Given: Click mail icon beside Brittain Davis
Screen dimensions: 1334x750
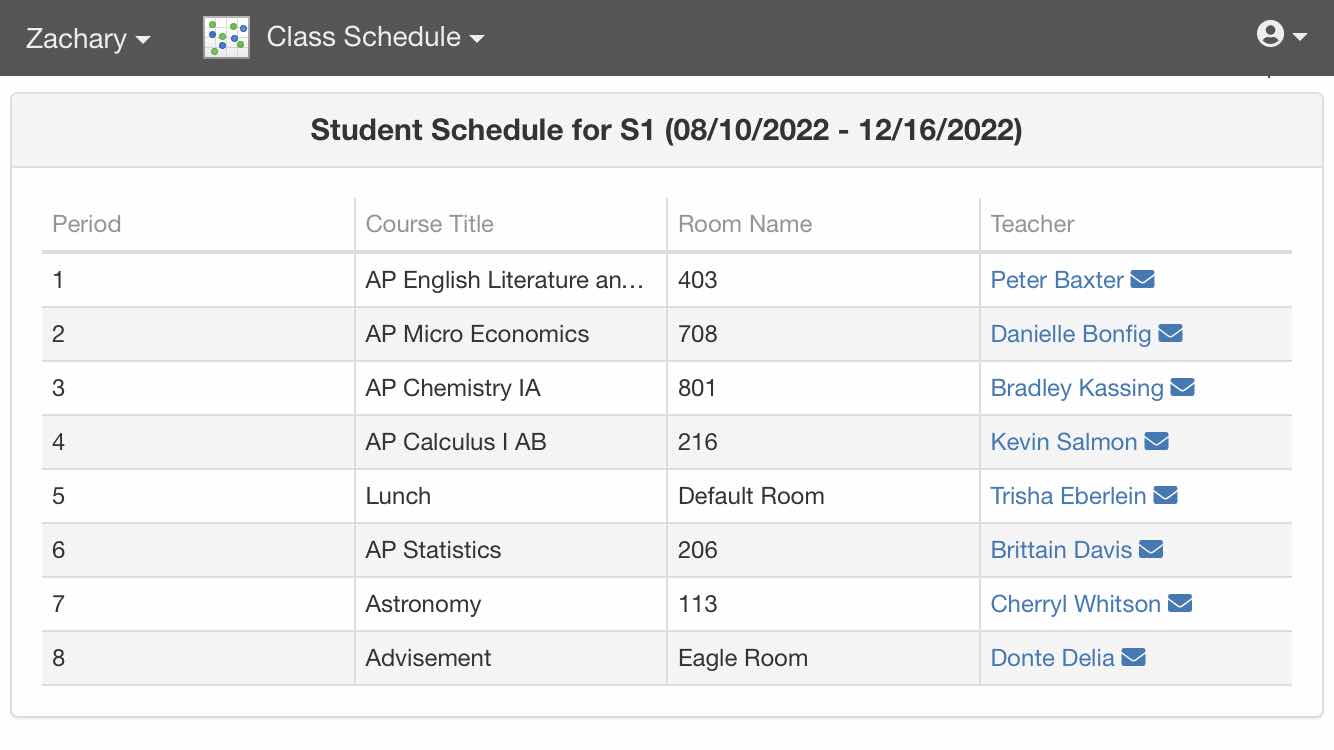Looking at the screenshot, I should click(x=1151, y=549).
